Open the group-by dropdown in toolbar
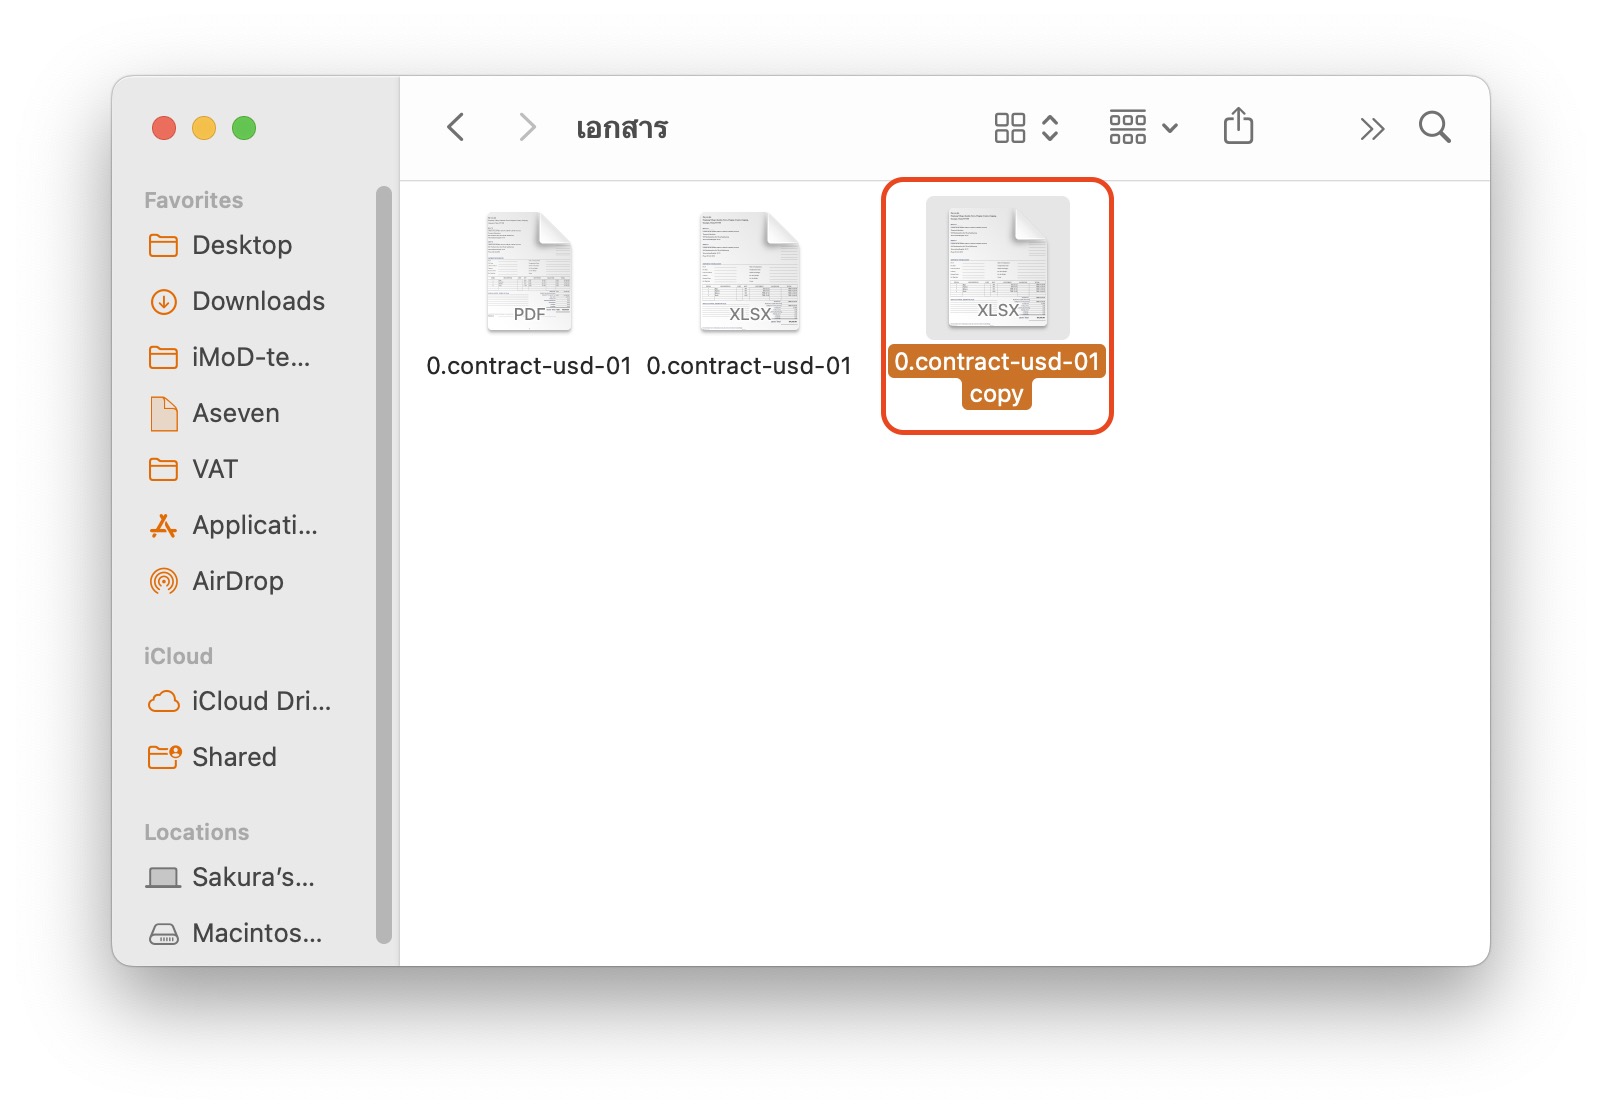The height and width of the screenshot is (1114, 1602). coord(1143,128)
